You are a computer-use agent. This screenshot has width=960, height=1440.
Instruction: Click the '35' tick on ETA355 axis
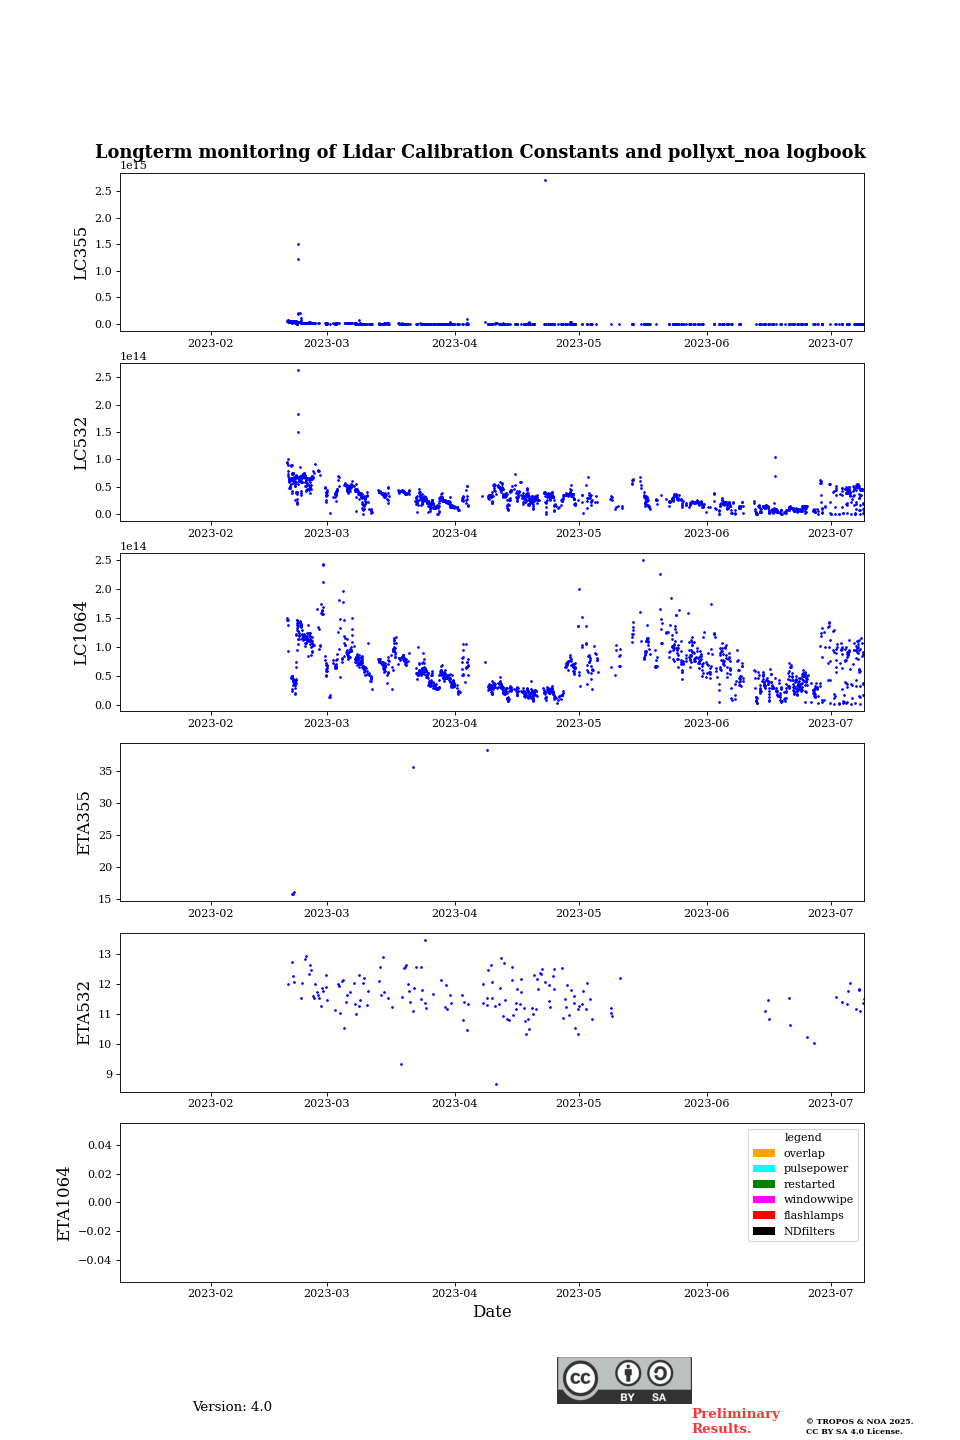pos(106,771)
